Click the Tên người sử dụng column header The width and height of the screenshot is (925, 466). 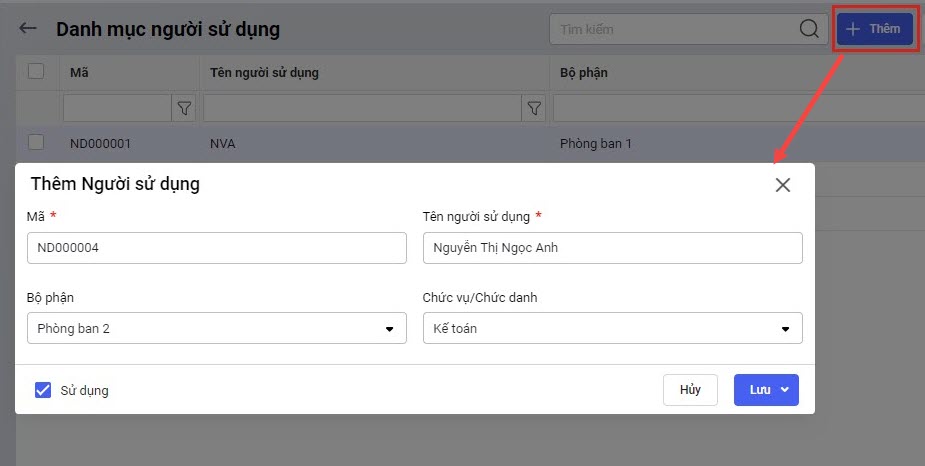coord(264,72)
